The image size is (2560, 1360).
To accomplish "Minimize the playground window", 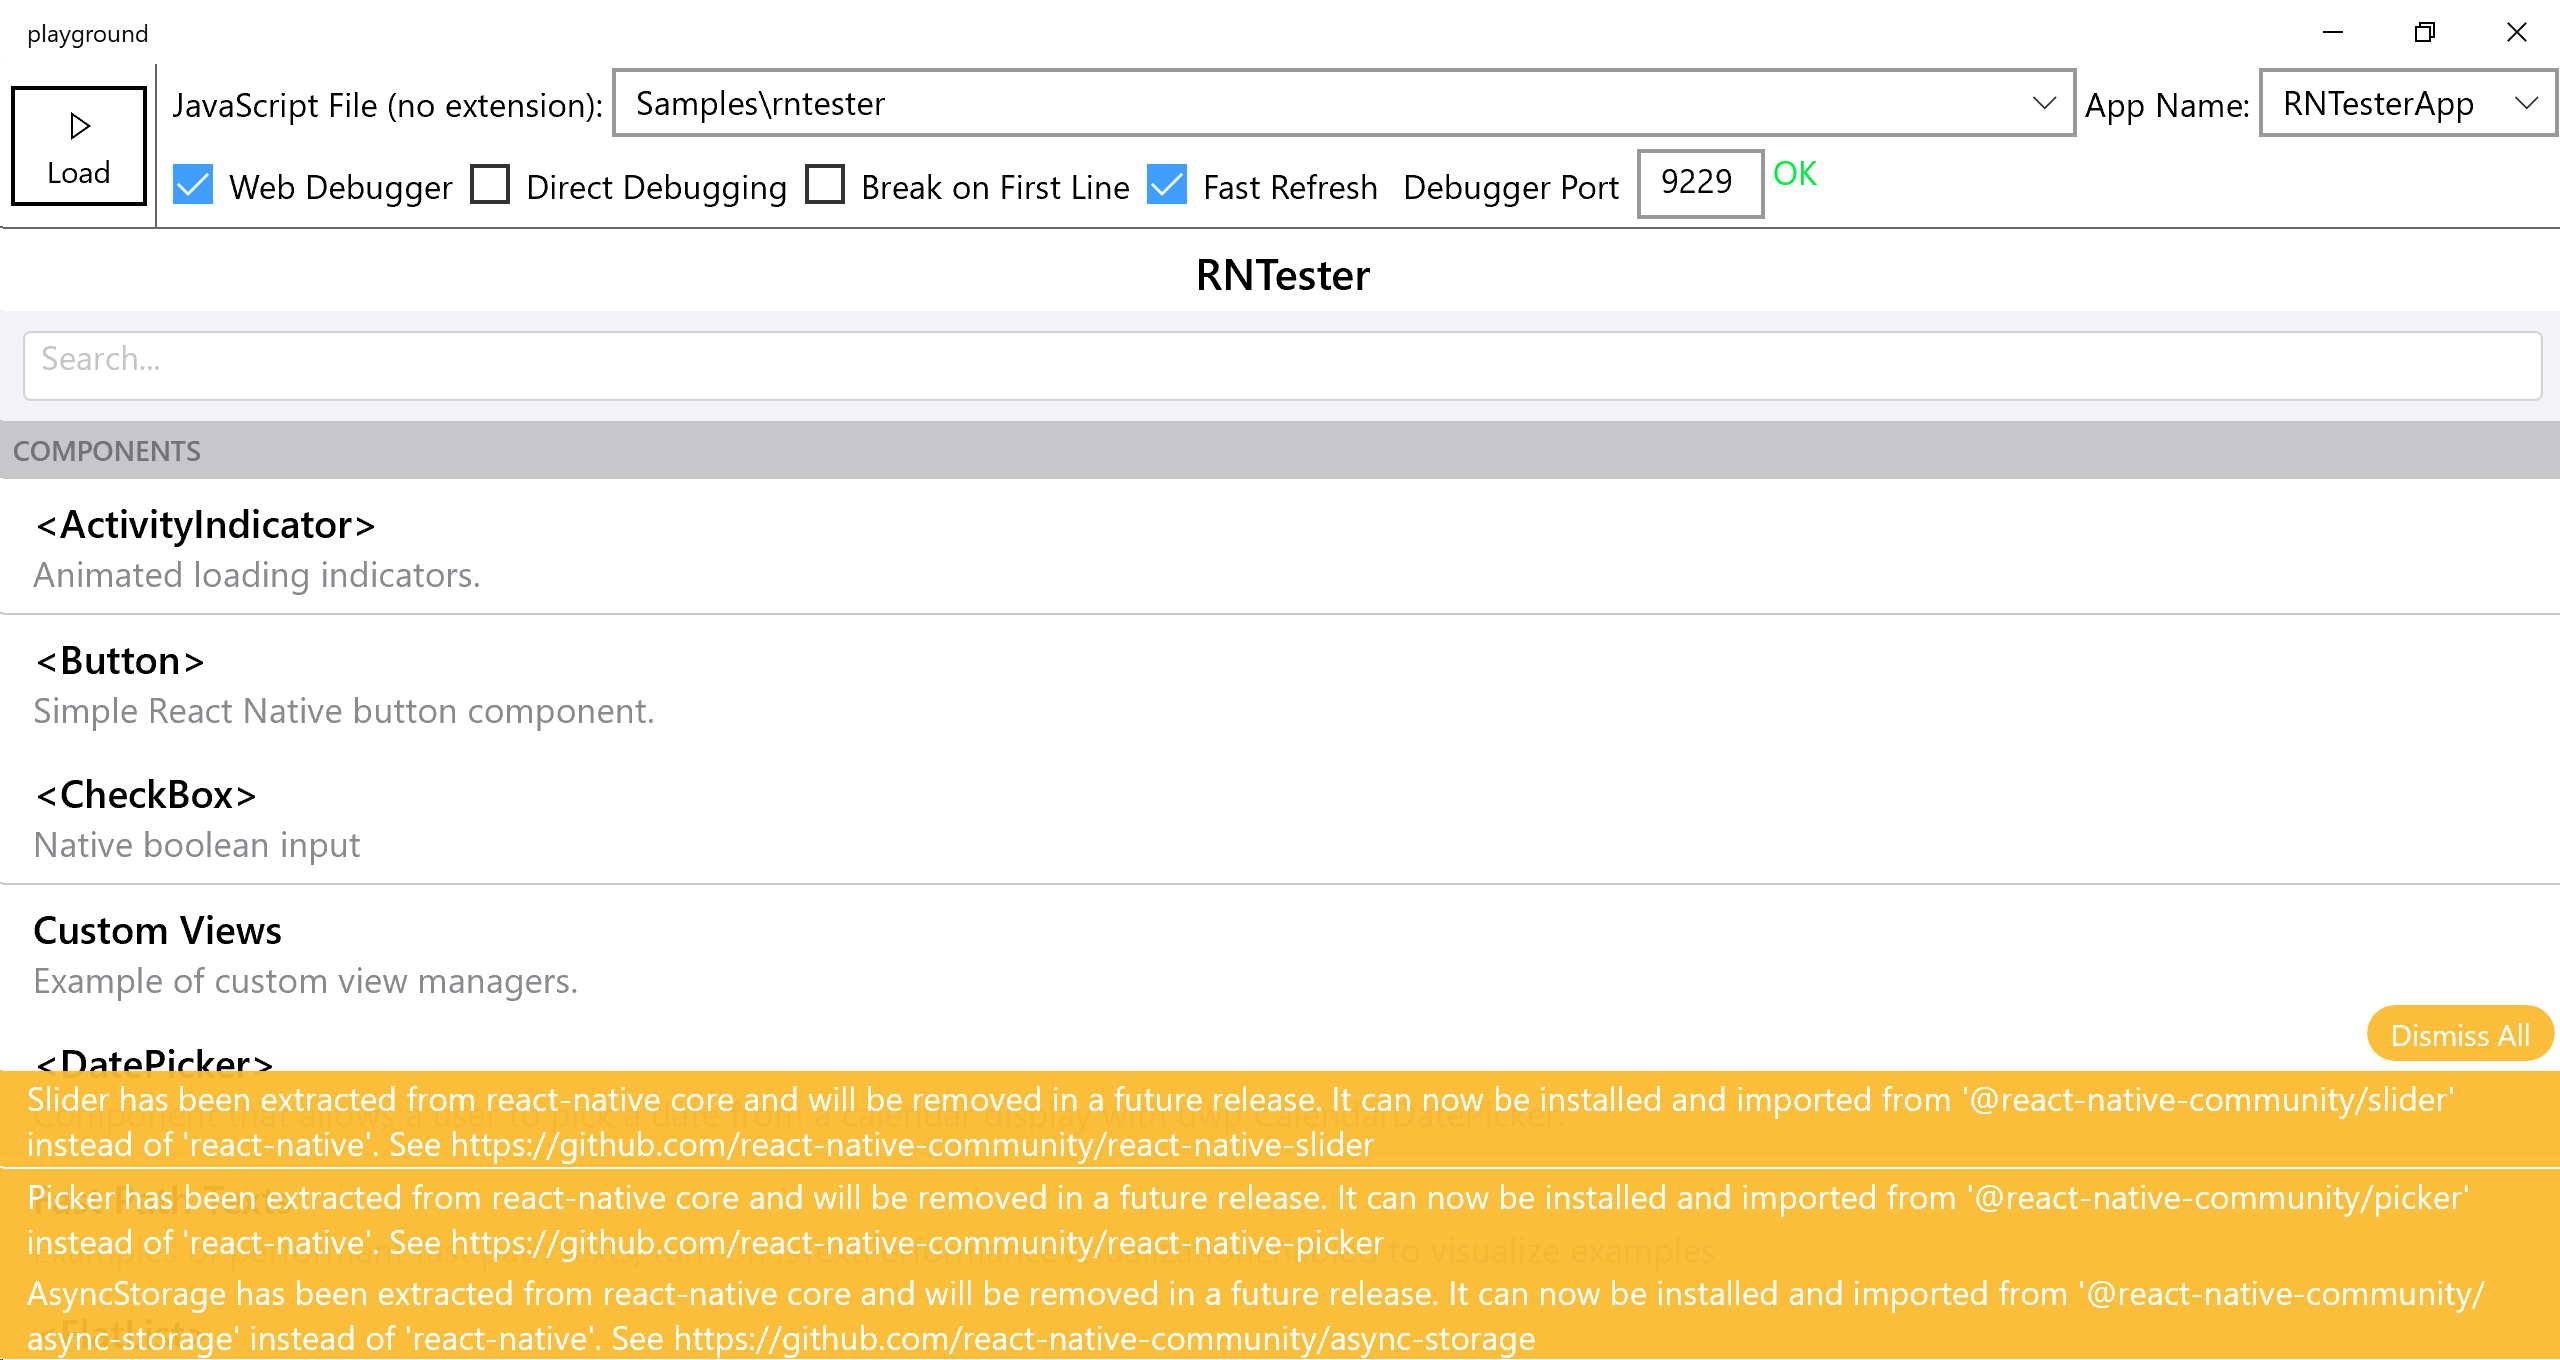I will (x=2332, y=33).
